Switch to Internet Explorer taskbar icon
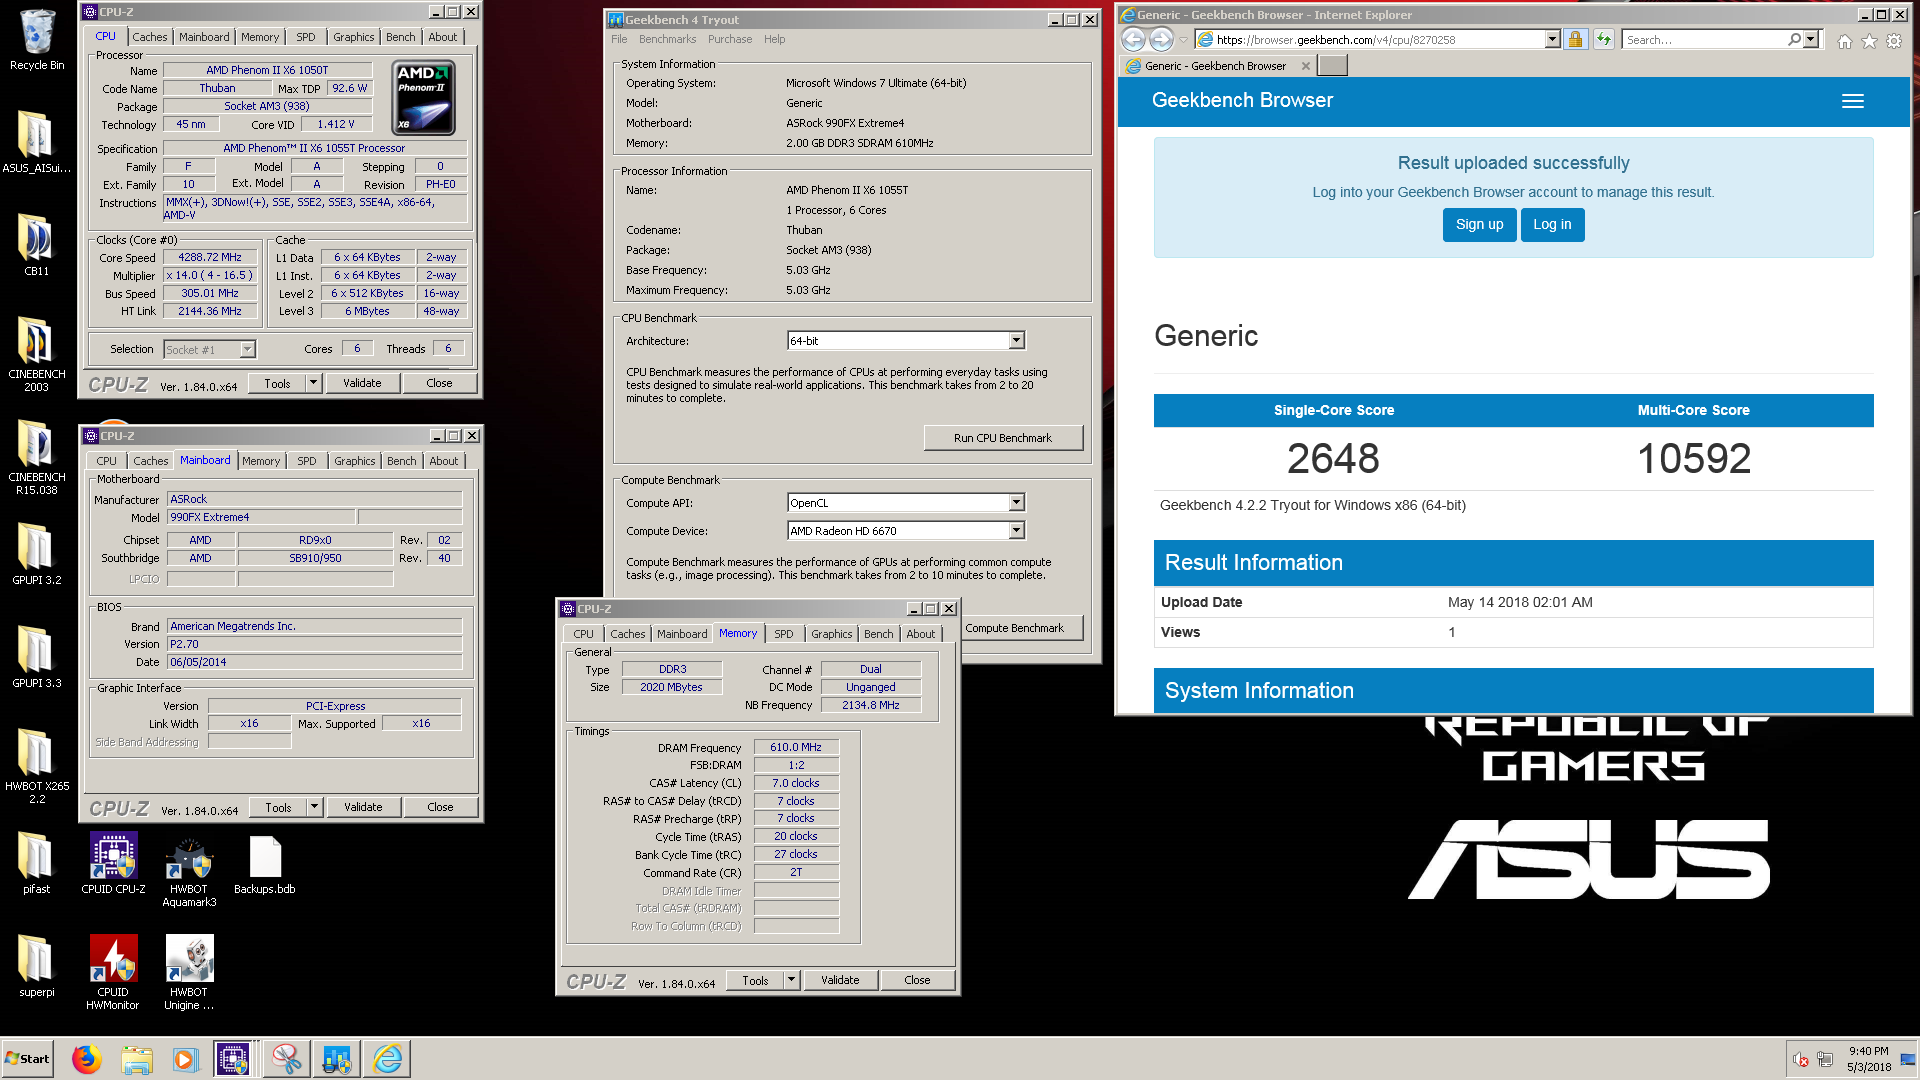The width and height of the screenshot is (1920, 1080). (387, 1059)
